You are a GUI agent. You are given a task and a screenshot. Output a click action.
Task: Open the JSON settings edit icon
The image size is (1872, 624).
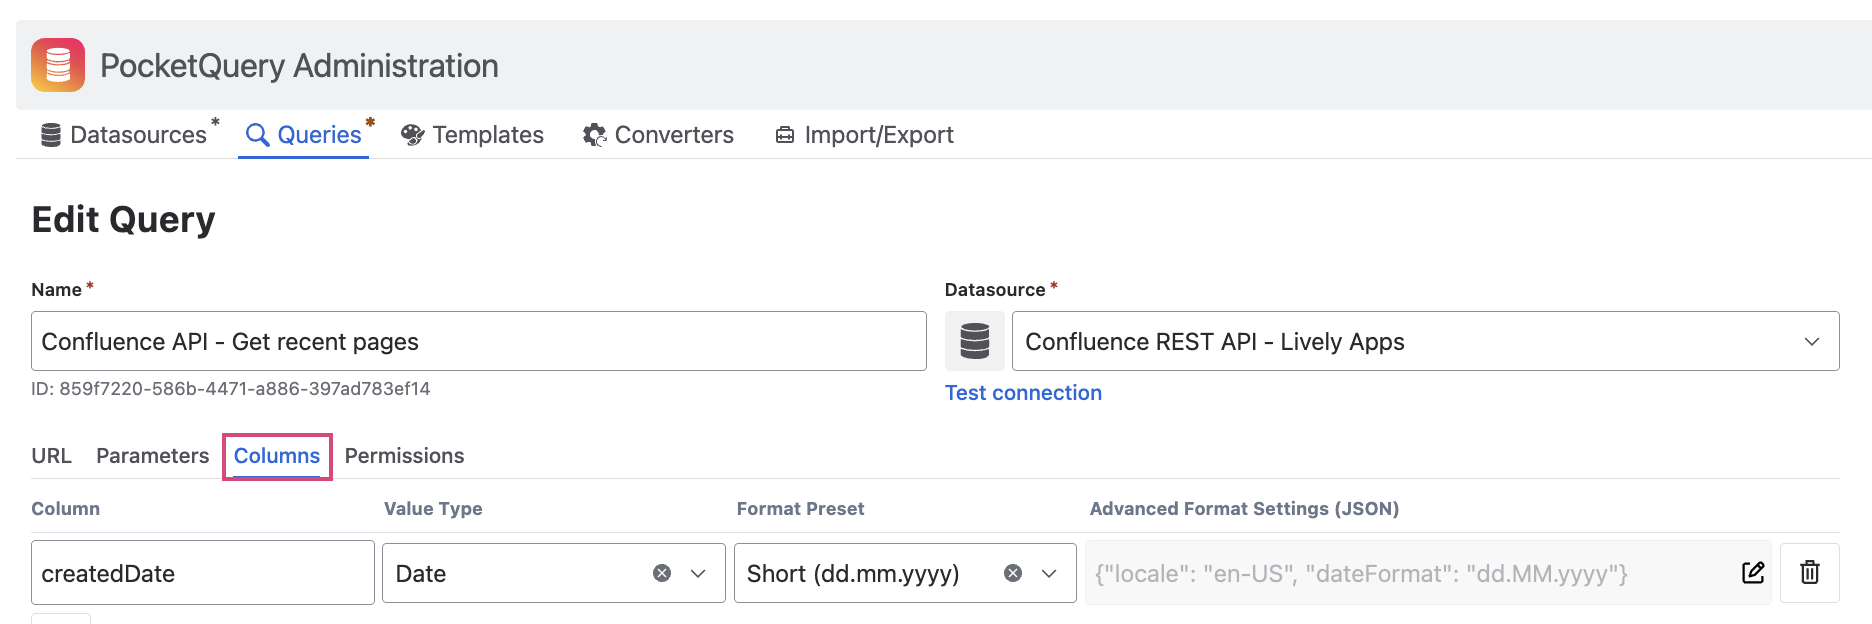(x=1753, y=573)
